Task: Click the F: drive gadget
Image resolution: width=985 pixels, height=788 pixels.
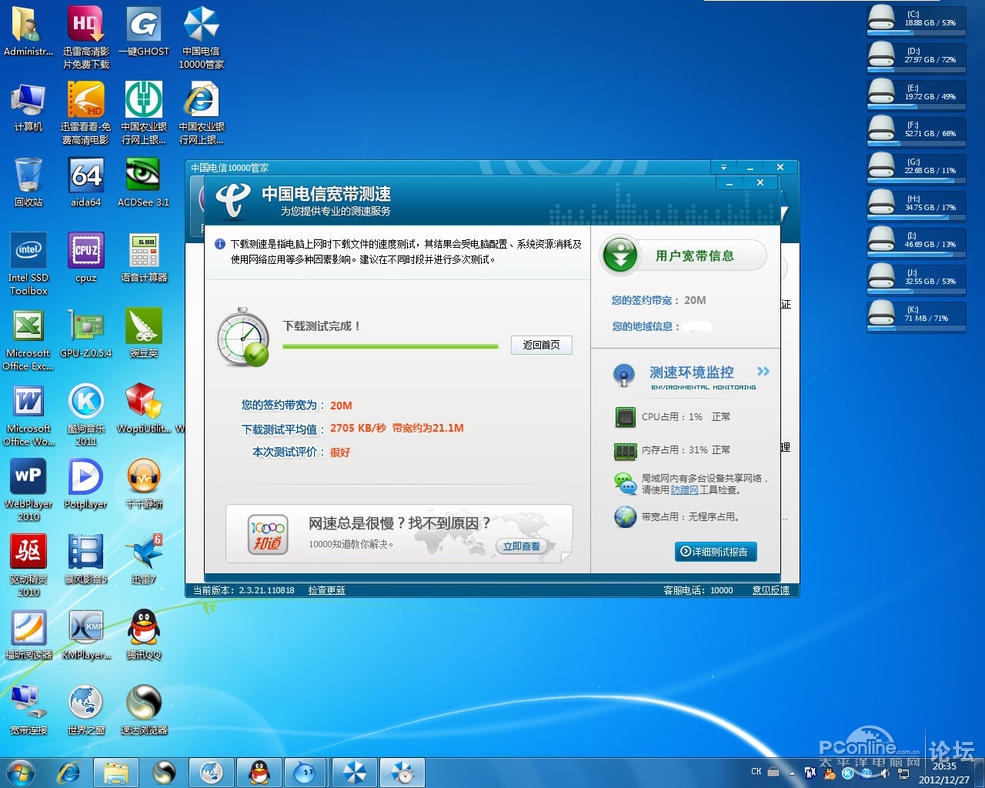Action: pyautogui.click(x=917, y=130)
